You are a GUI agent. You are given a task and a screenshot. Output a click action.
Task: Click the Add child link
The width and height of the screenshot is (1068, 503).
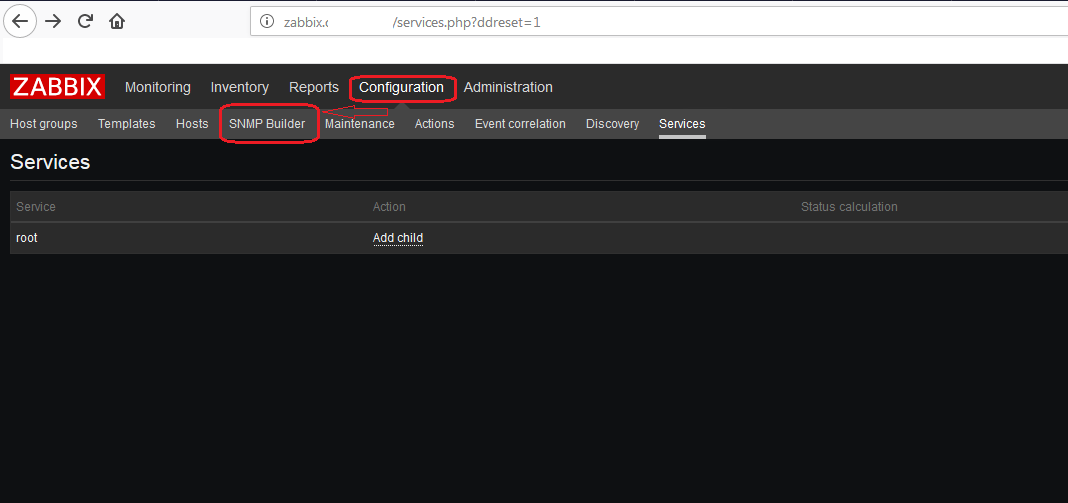tap(398, 238)
